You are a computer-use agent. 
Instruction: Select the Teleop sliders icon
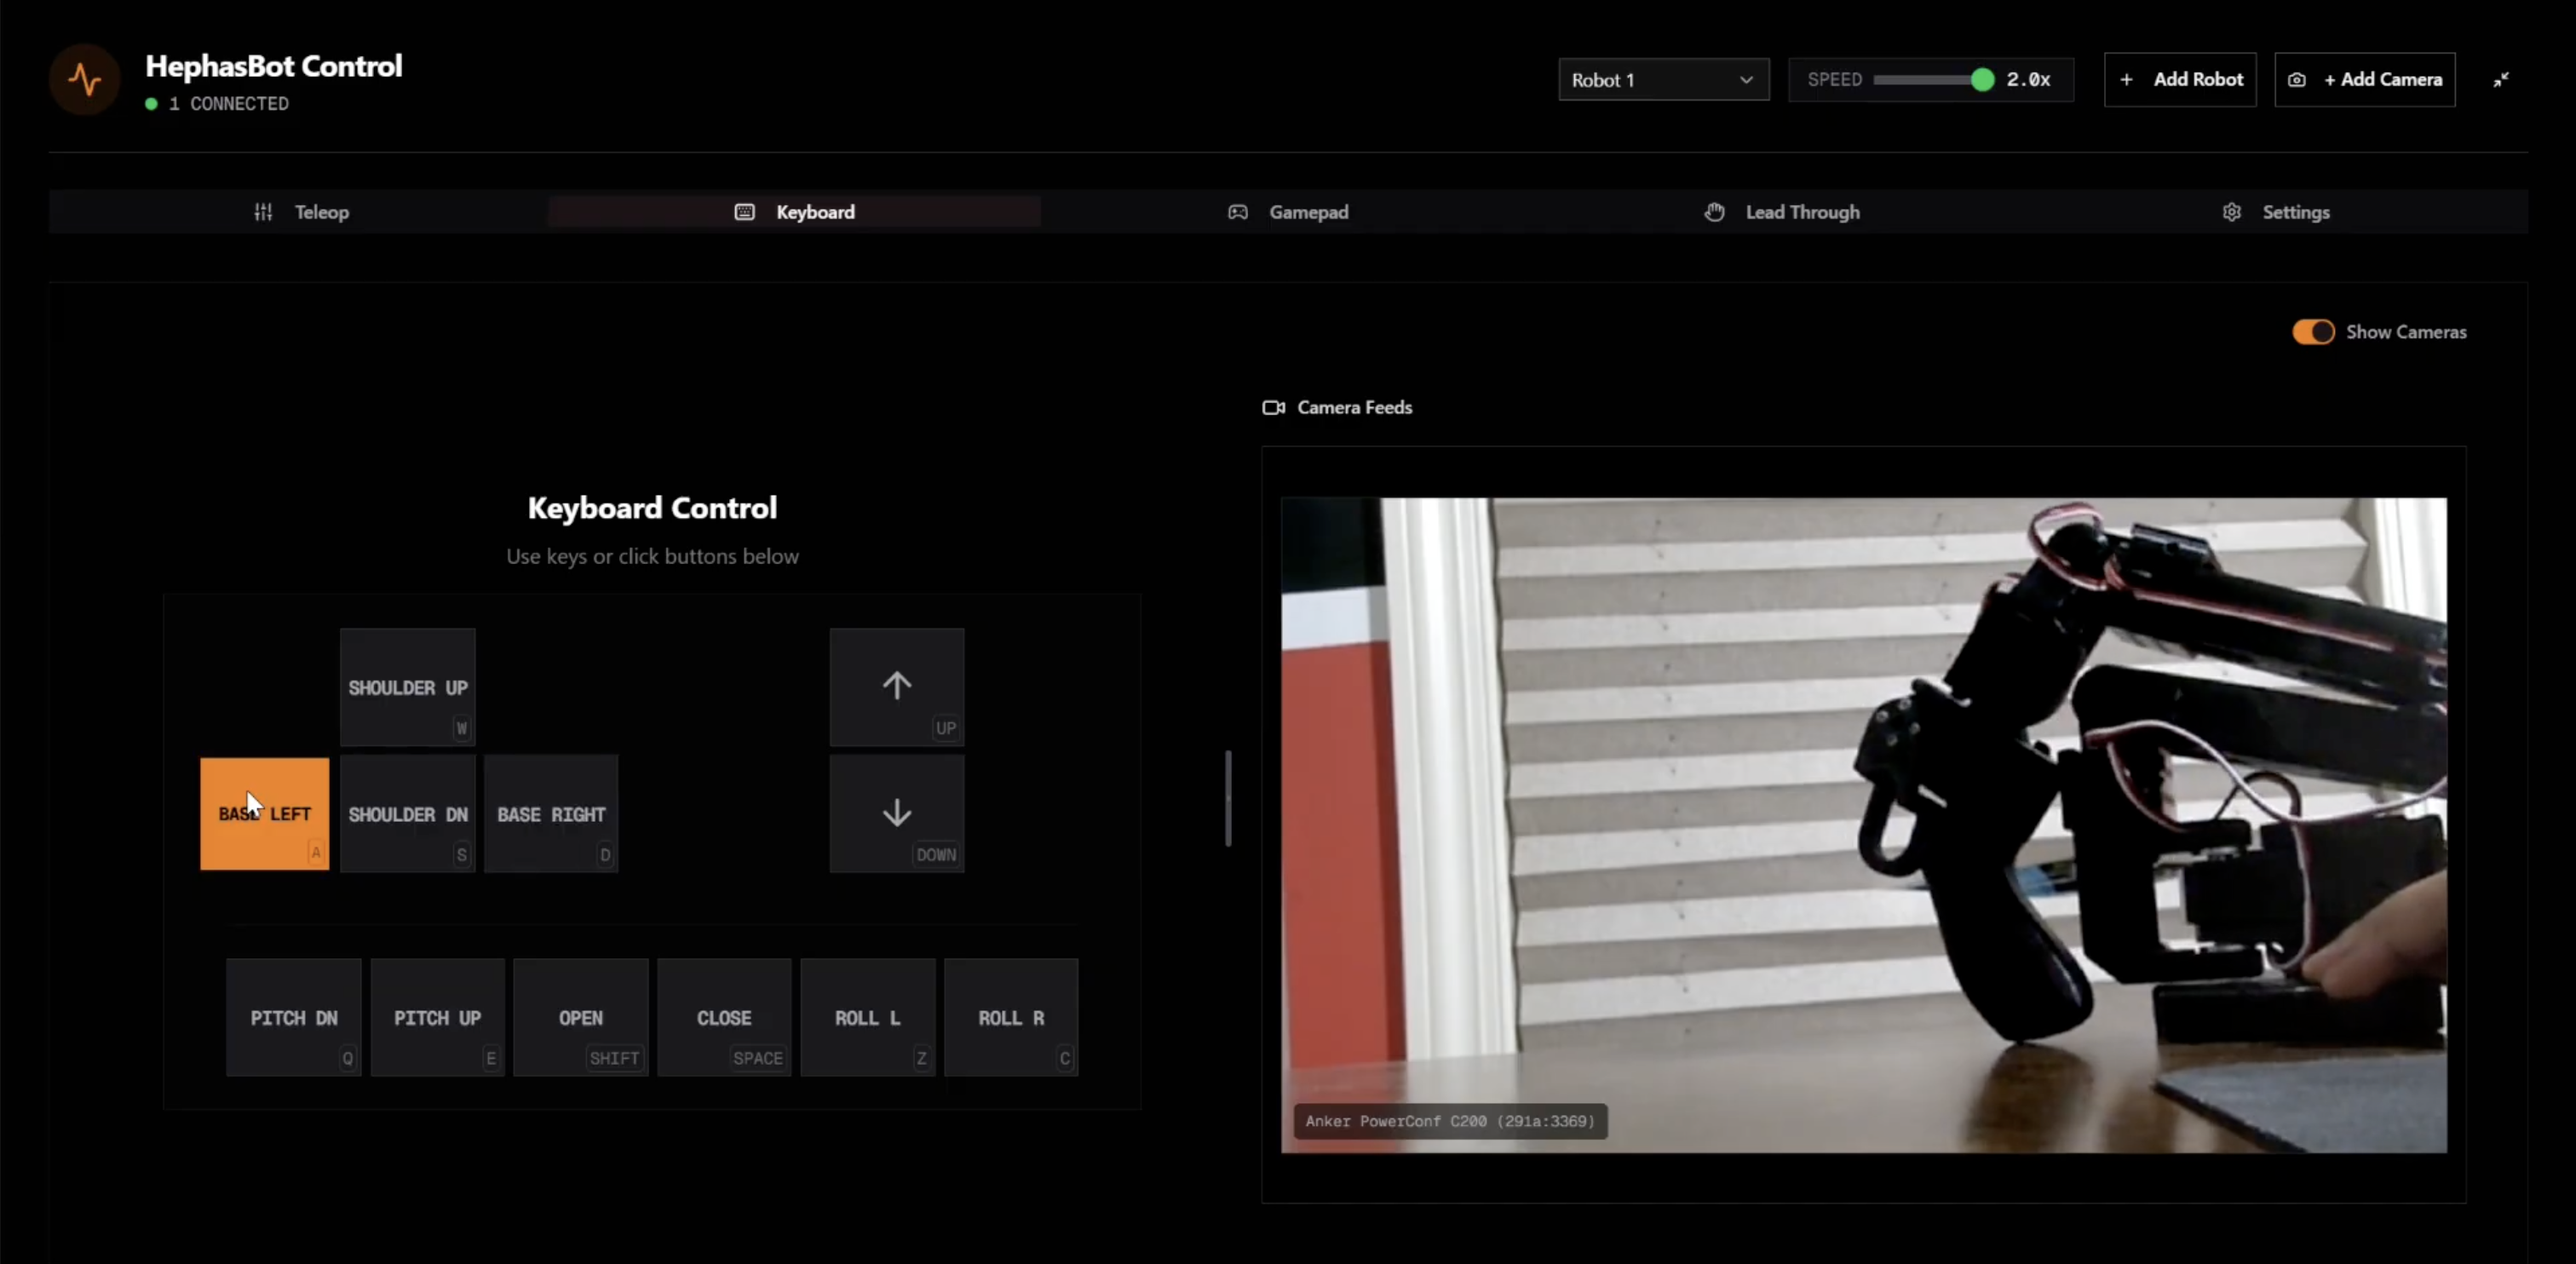[262, 212]
